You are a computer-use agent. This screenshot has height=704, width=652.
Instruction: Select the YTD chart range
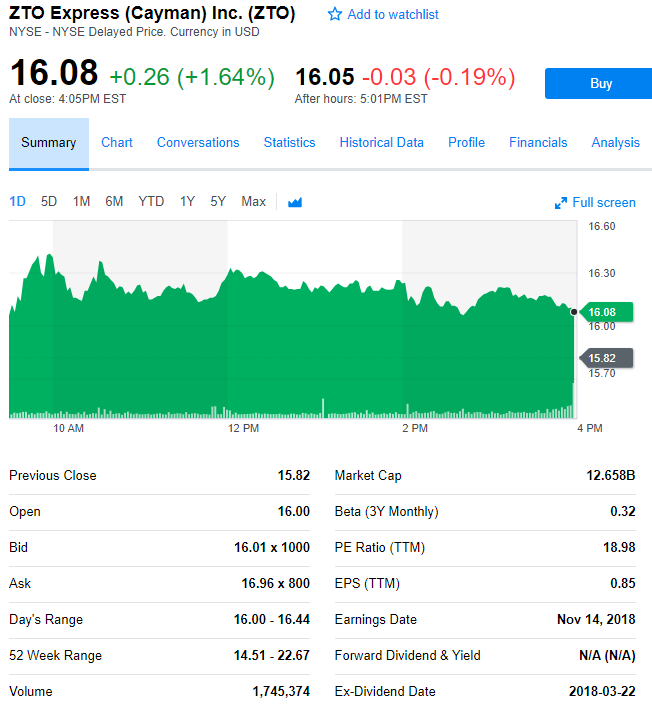[151, 202]
